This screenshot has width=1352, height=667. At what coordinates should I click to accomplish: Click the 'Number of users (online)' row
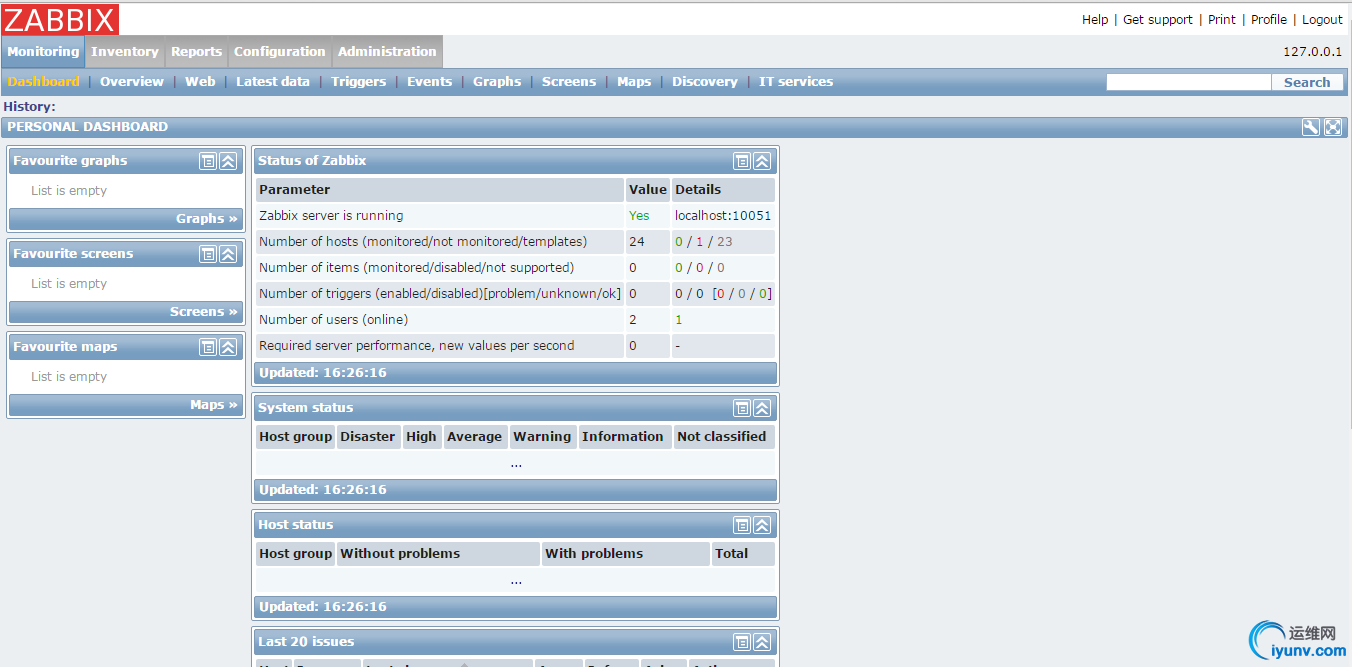[x=515, y=320]
